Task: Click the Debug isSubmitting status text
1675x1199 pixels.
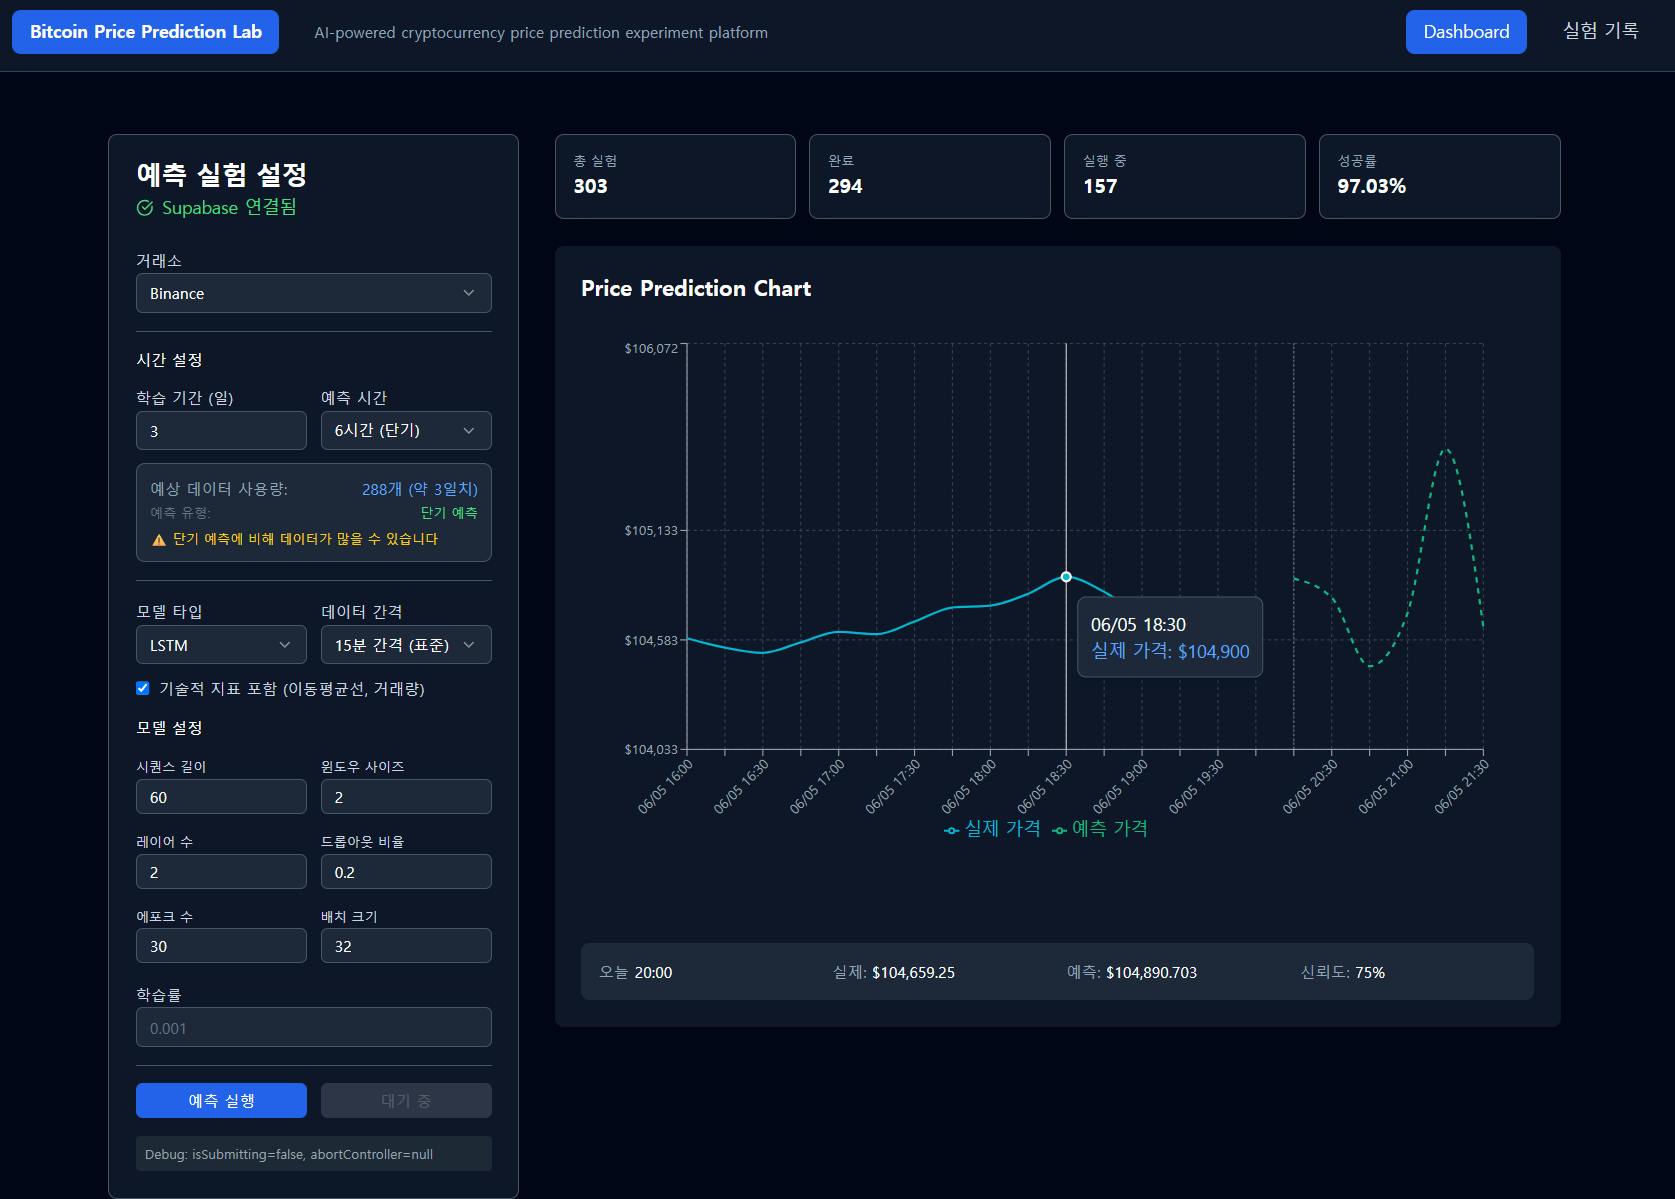Action: 289,1154
